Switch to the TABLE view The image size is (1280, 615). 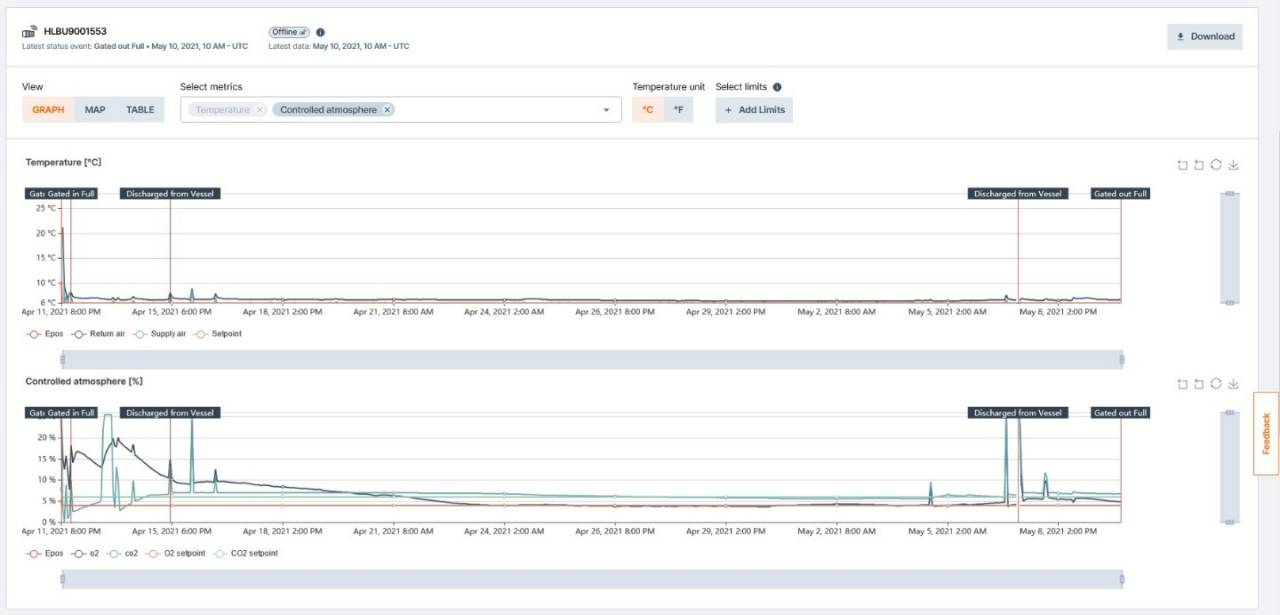click(140, 110)
